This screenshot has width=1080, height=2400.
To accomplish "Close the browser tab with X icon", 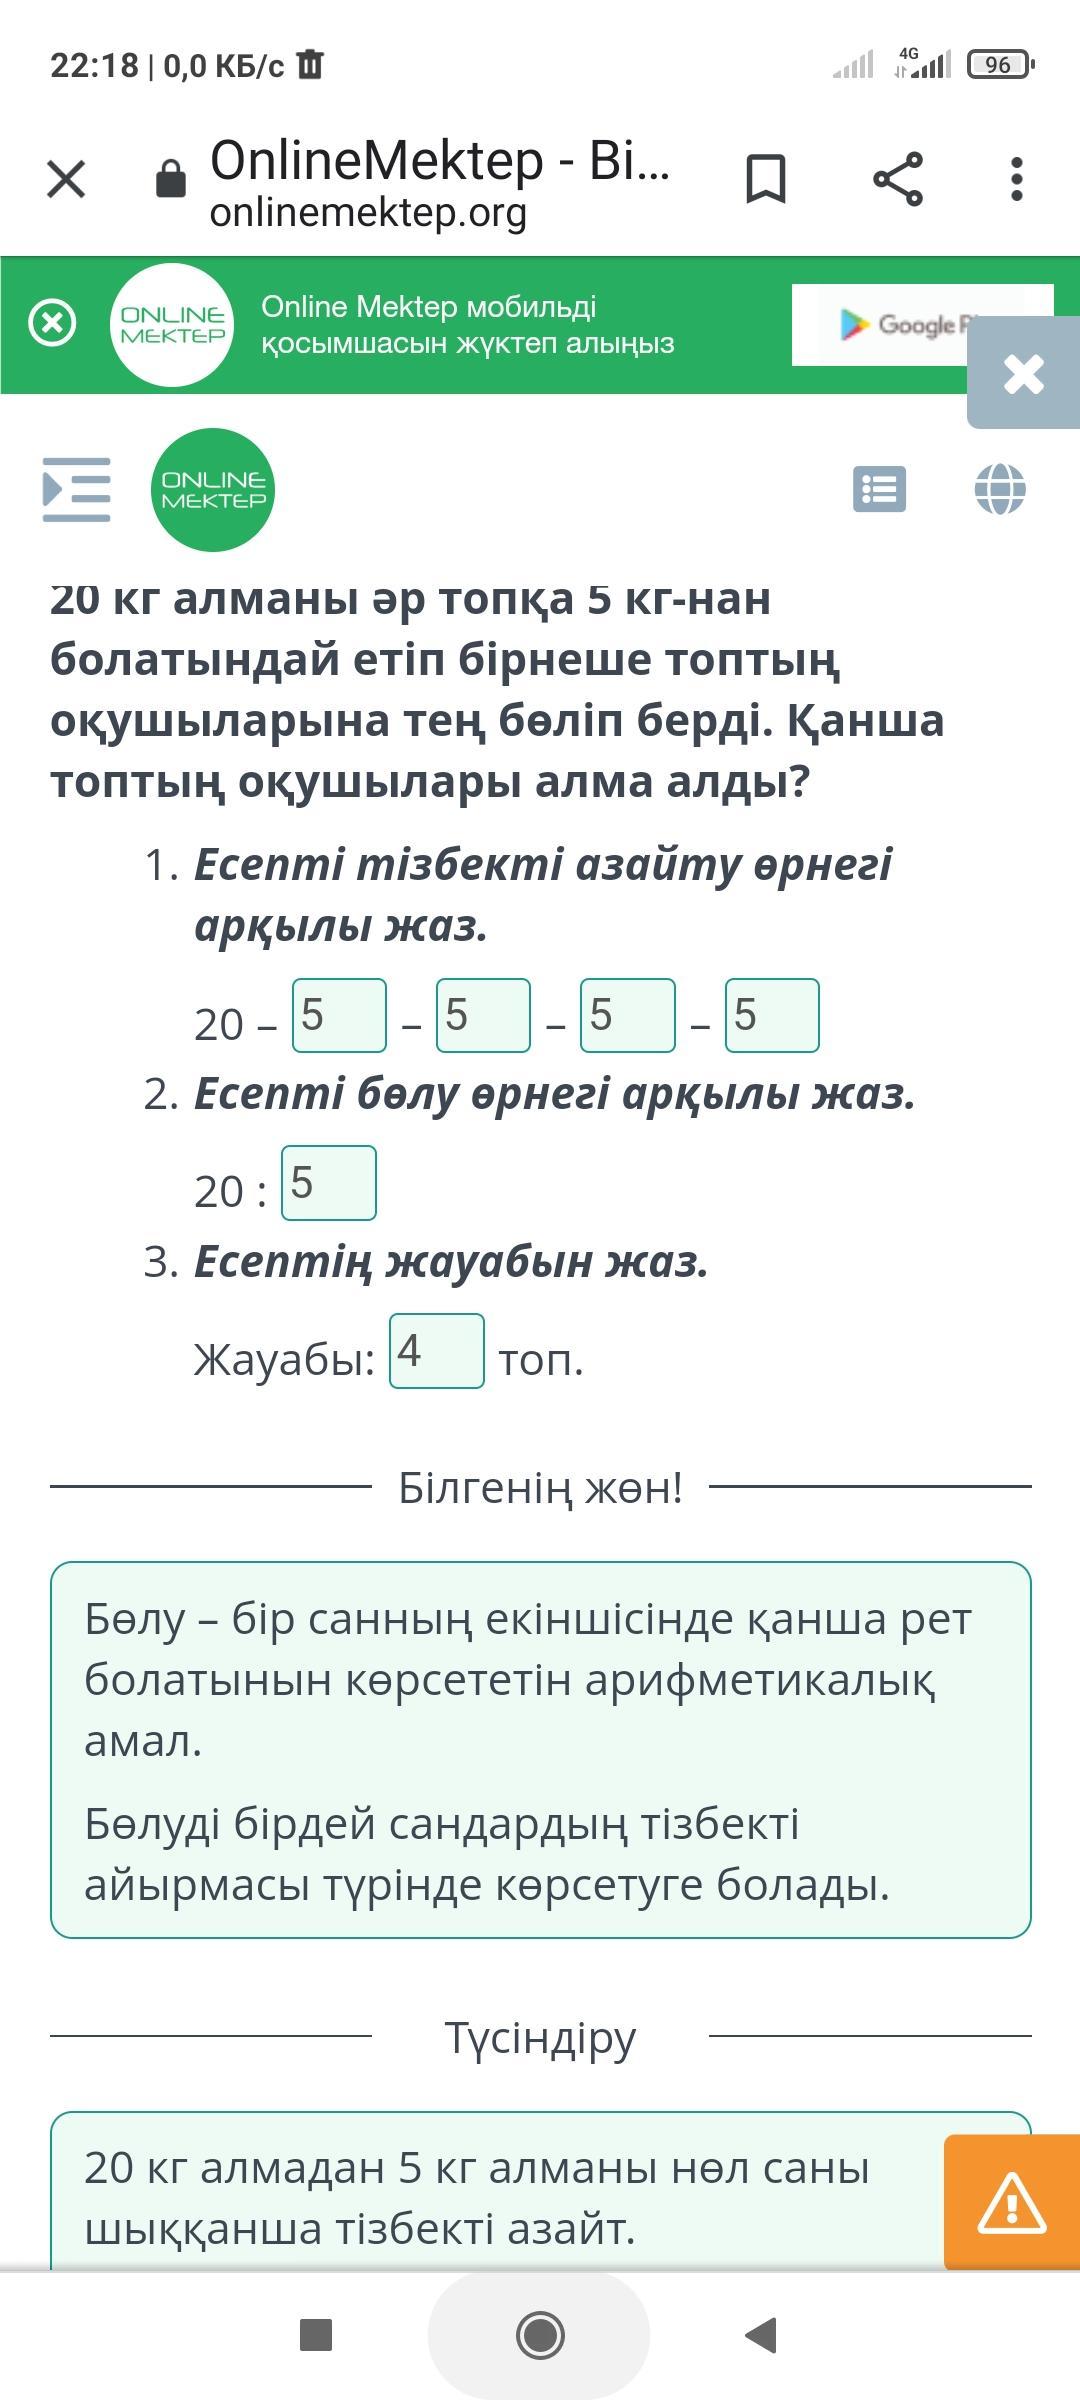I will [x=66, y=180].
